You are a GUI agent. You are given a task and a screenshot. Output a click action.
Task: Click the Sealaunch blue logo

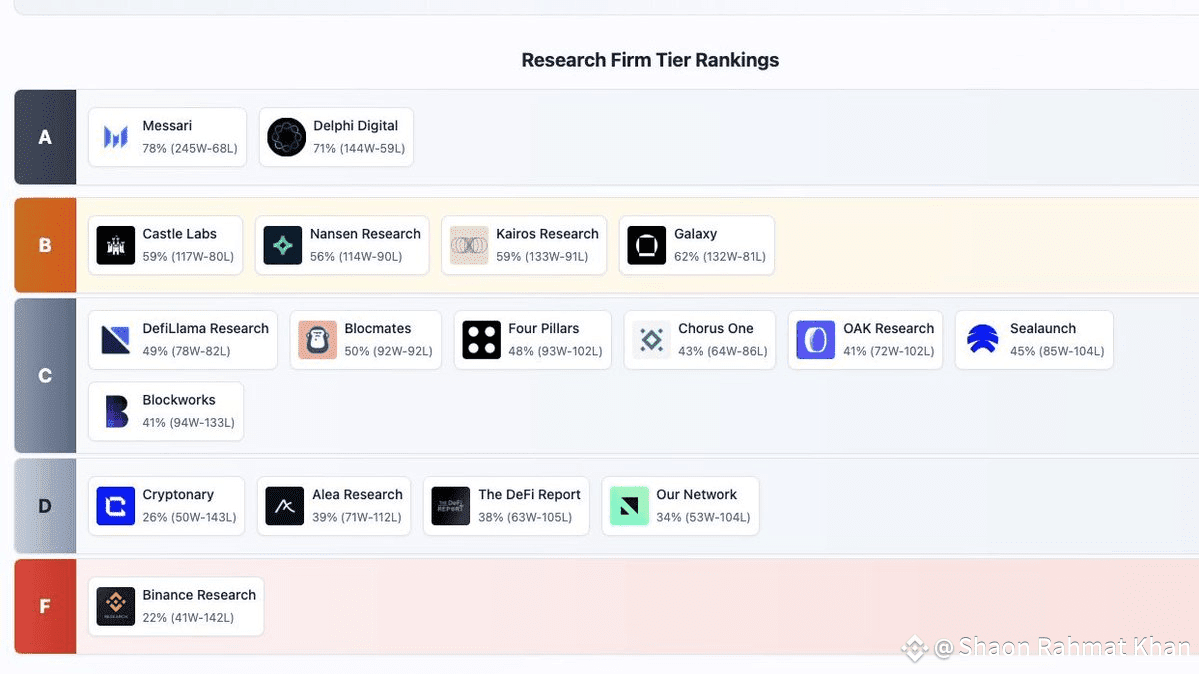[x=983, y=340]
